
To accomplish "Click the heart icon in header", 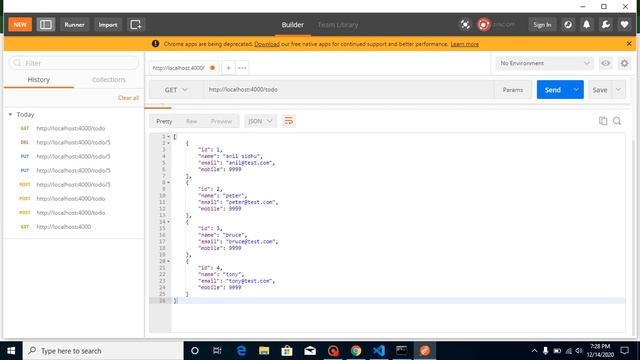I will 624,25.
